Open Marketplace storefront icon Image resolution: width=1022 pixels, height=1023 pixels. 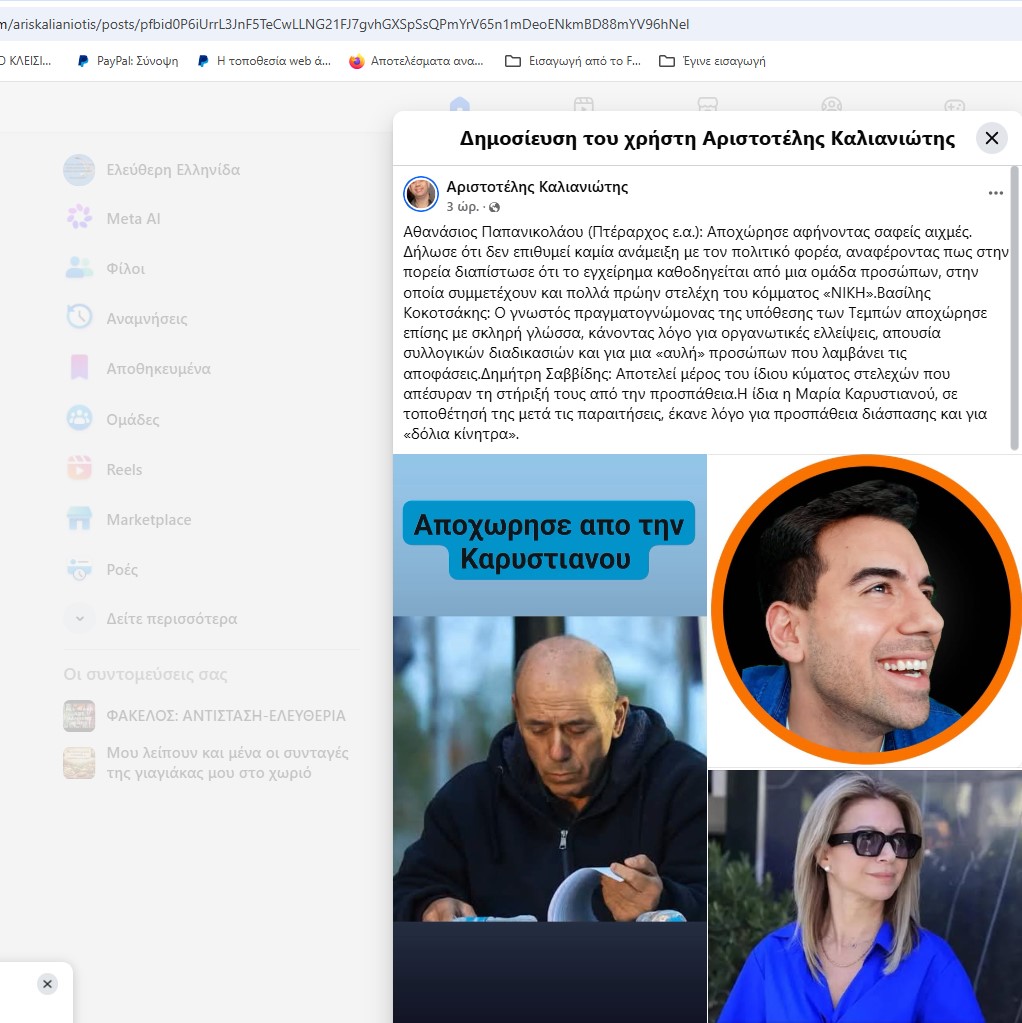[x=79, y=519]
